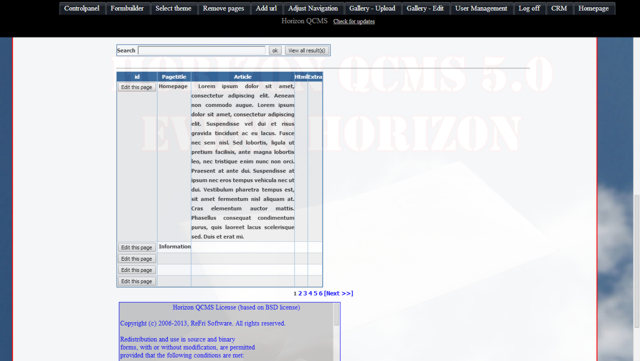Open the CRM menu item
Image resolution: width=640 pixels, height=361 pixels.
pyautogui.click(x=559, y=8)
